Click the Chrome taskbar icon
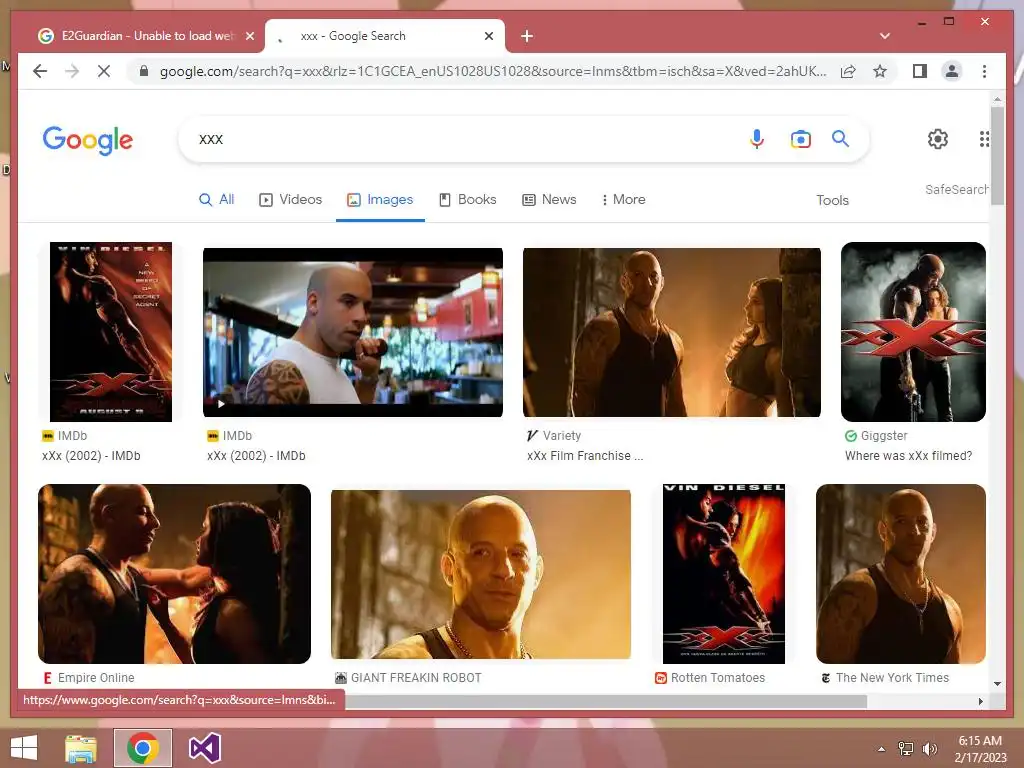This screenshot has width=1024, height=768. [143, 748]
